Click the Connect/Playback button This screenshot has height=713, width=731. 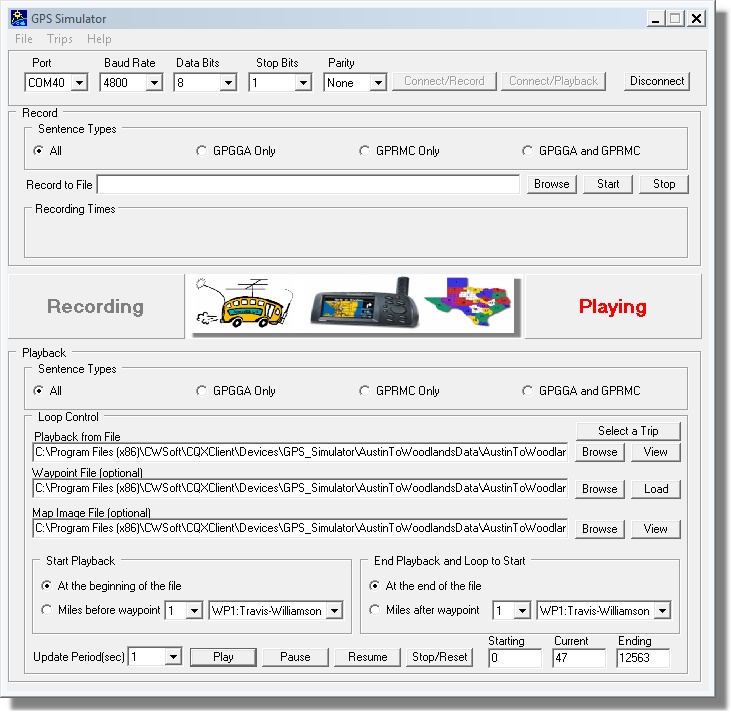553,81
